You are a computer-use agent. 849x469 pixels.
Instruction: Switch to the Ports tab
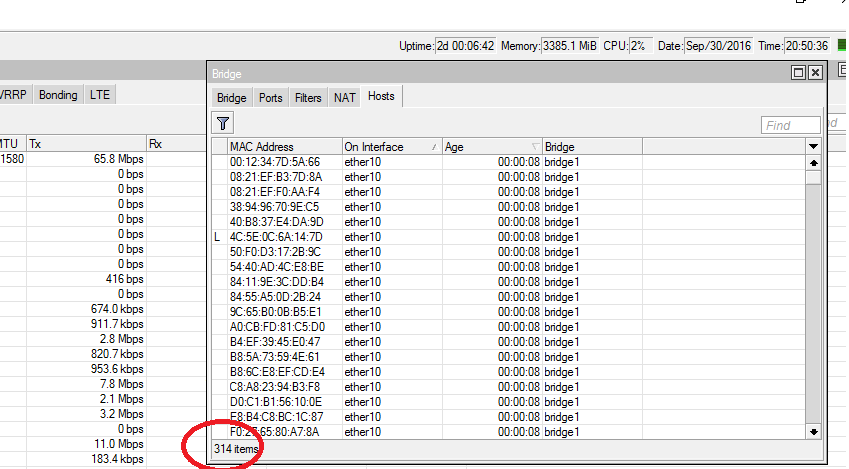pyautogui.click(x=270, y=98)
